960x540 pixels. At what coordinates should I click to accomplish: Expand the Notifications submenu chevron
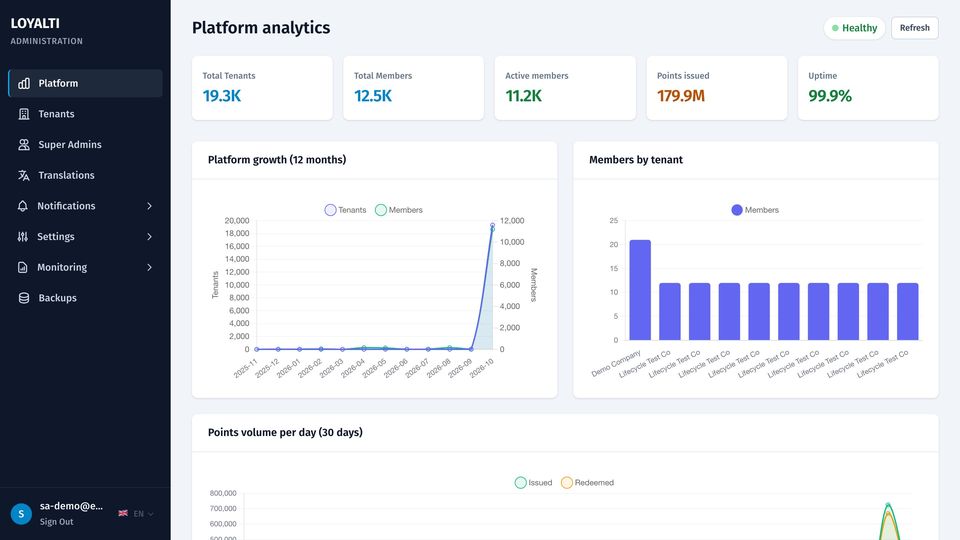pos(149,206)
